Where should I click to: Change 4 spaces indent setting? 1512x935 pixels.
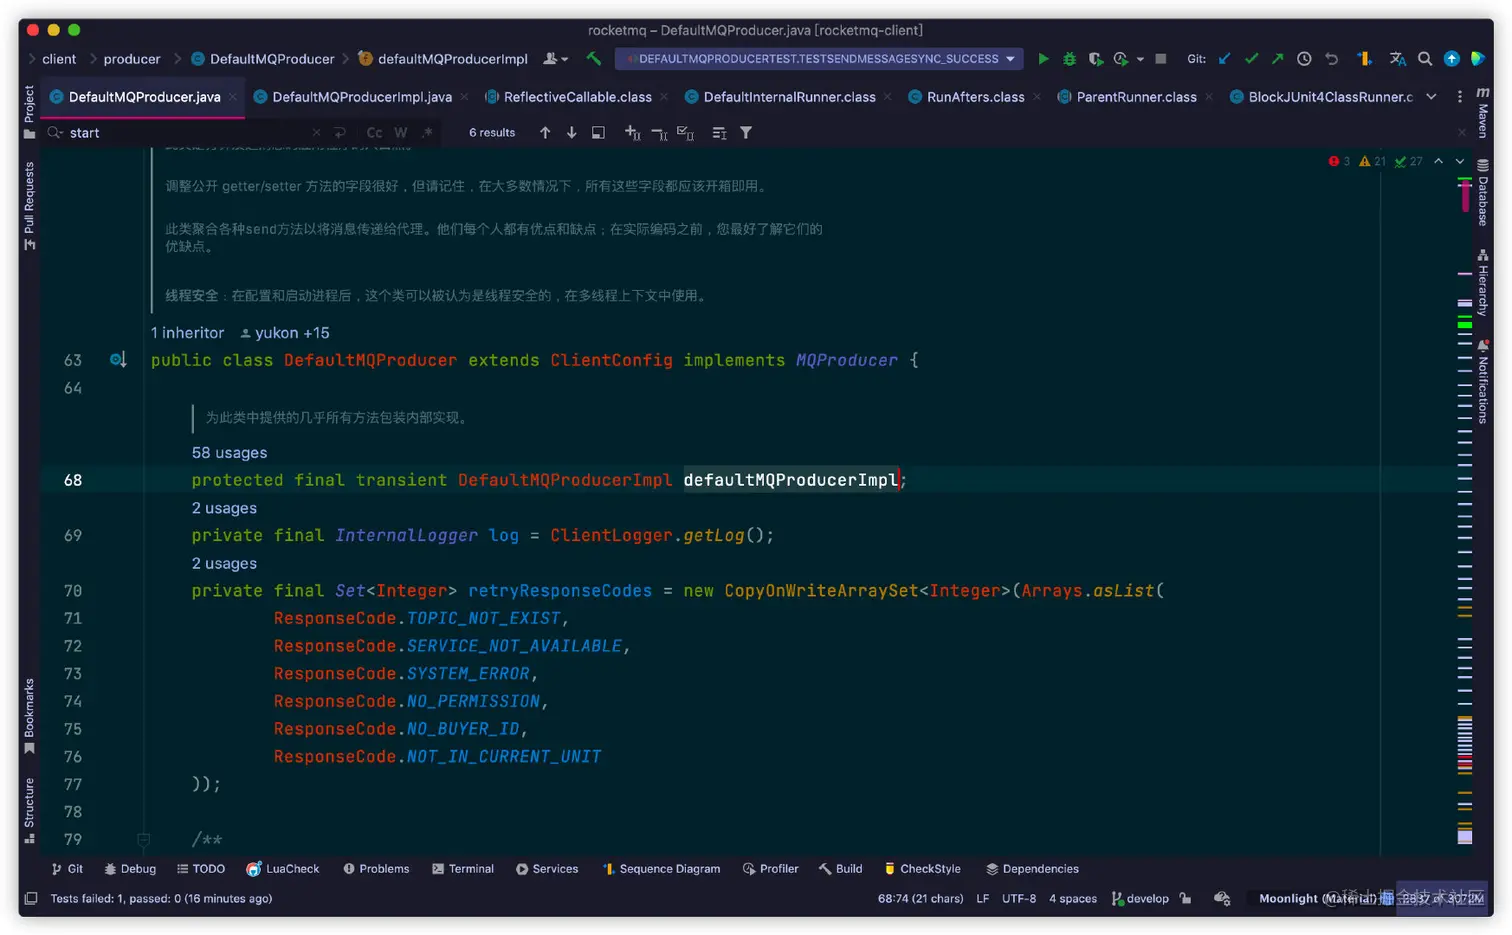click(1073, 898)
